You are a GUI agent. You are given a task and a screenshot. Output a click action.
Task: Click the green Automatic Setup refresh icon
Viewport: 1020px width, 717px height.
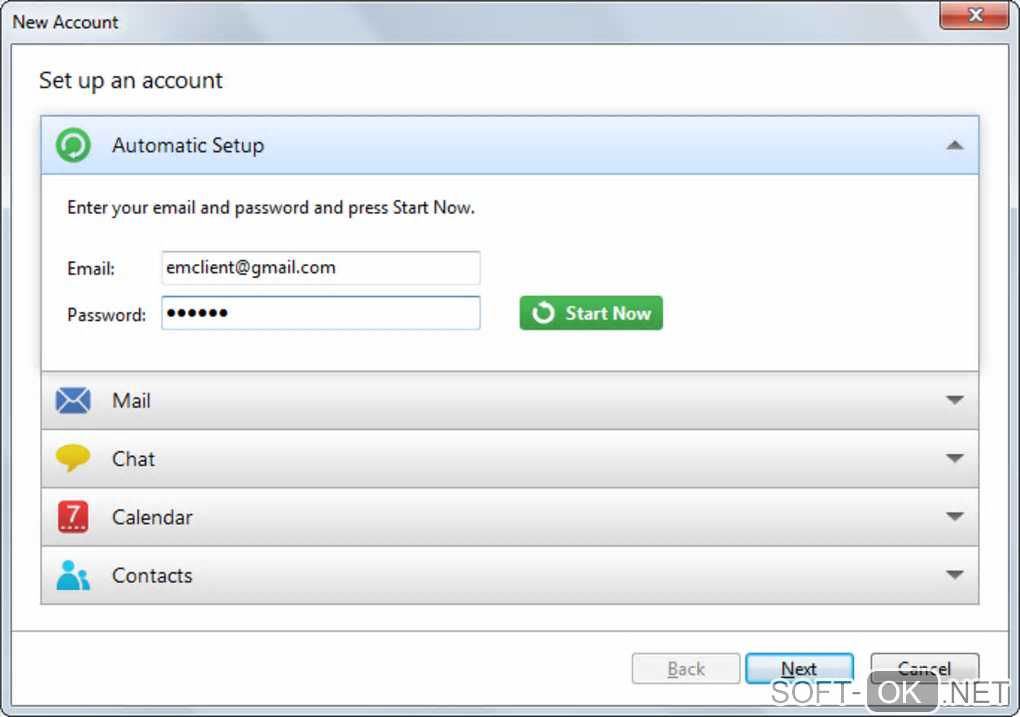tap(73, 145)
